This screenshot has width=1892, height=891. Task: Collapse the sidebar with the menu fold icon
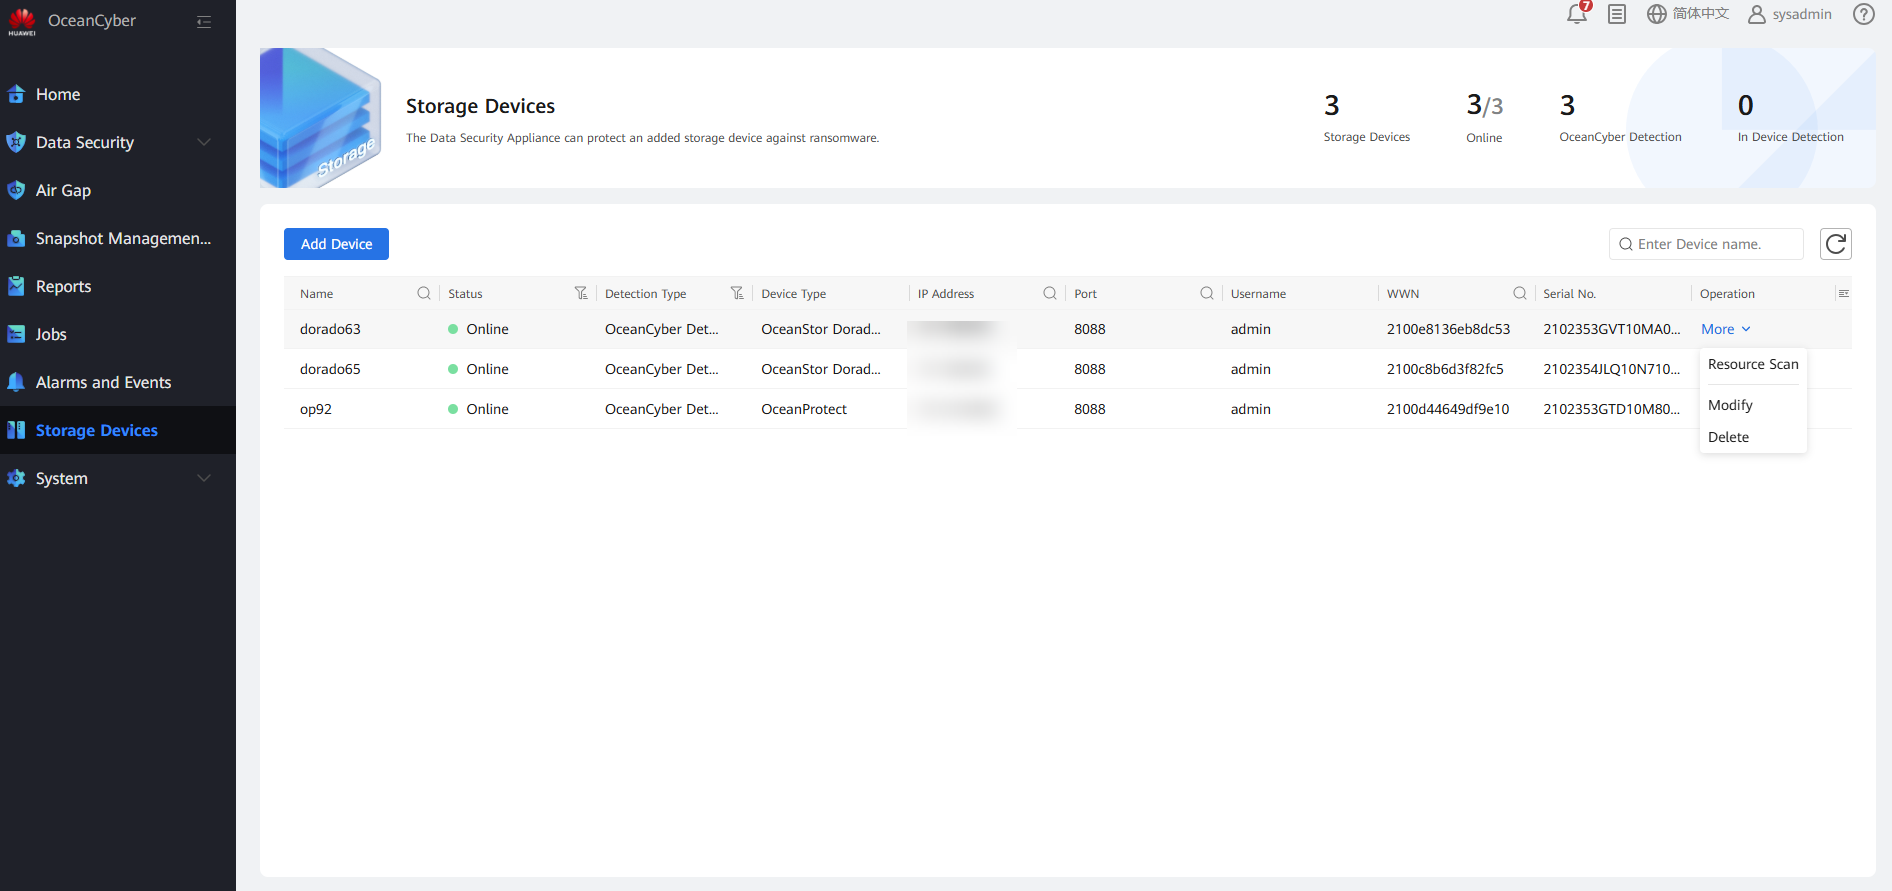(204, 22)
